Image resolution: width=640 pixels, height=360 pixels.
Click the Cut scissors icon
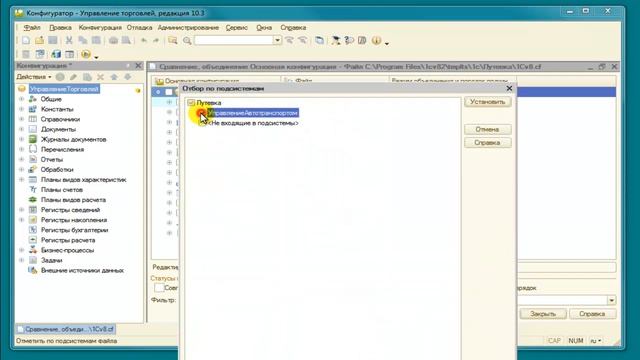(69, 40)
